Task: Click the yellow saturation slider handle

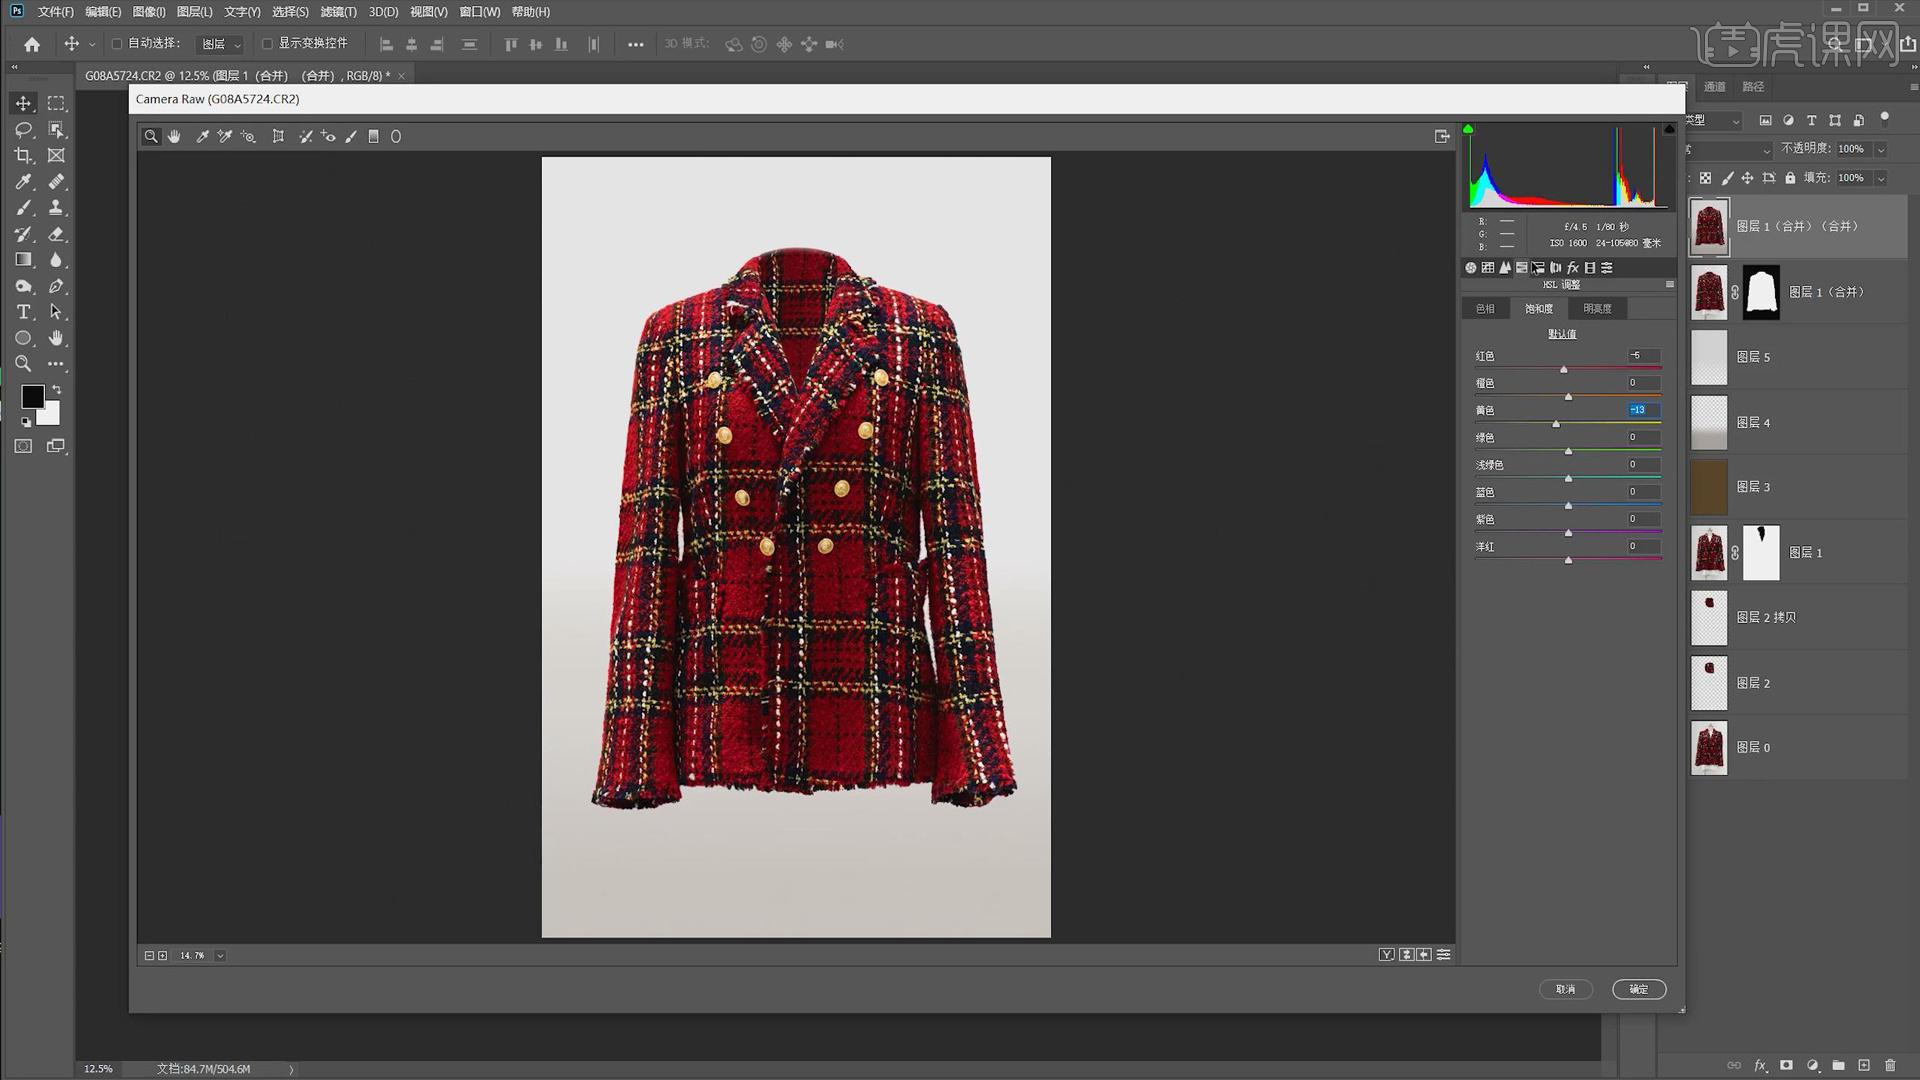Action: pos(1556,424)
